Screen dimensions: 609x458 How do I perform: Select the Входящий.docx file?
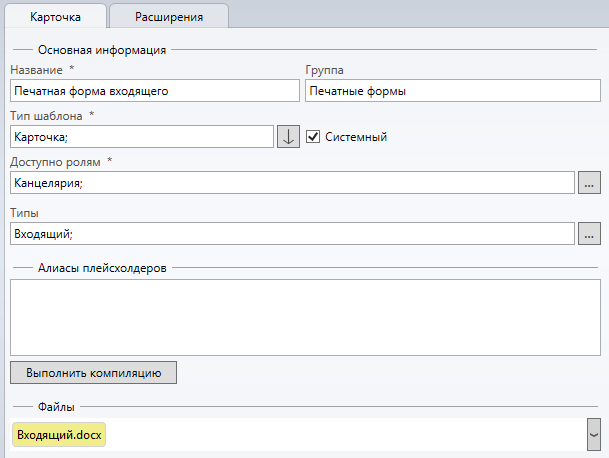point(60,435)
